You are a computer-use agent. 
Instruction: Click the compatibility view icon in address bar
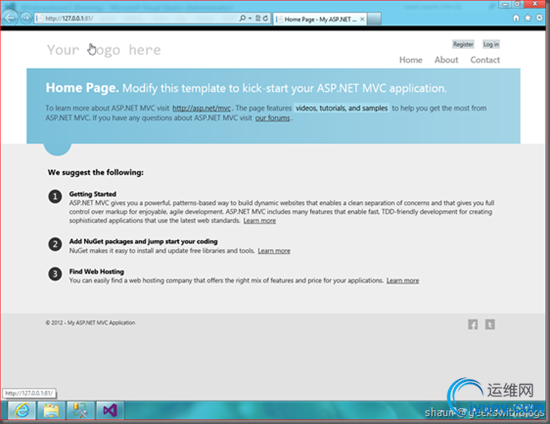click(258, 18)
